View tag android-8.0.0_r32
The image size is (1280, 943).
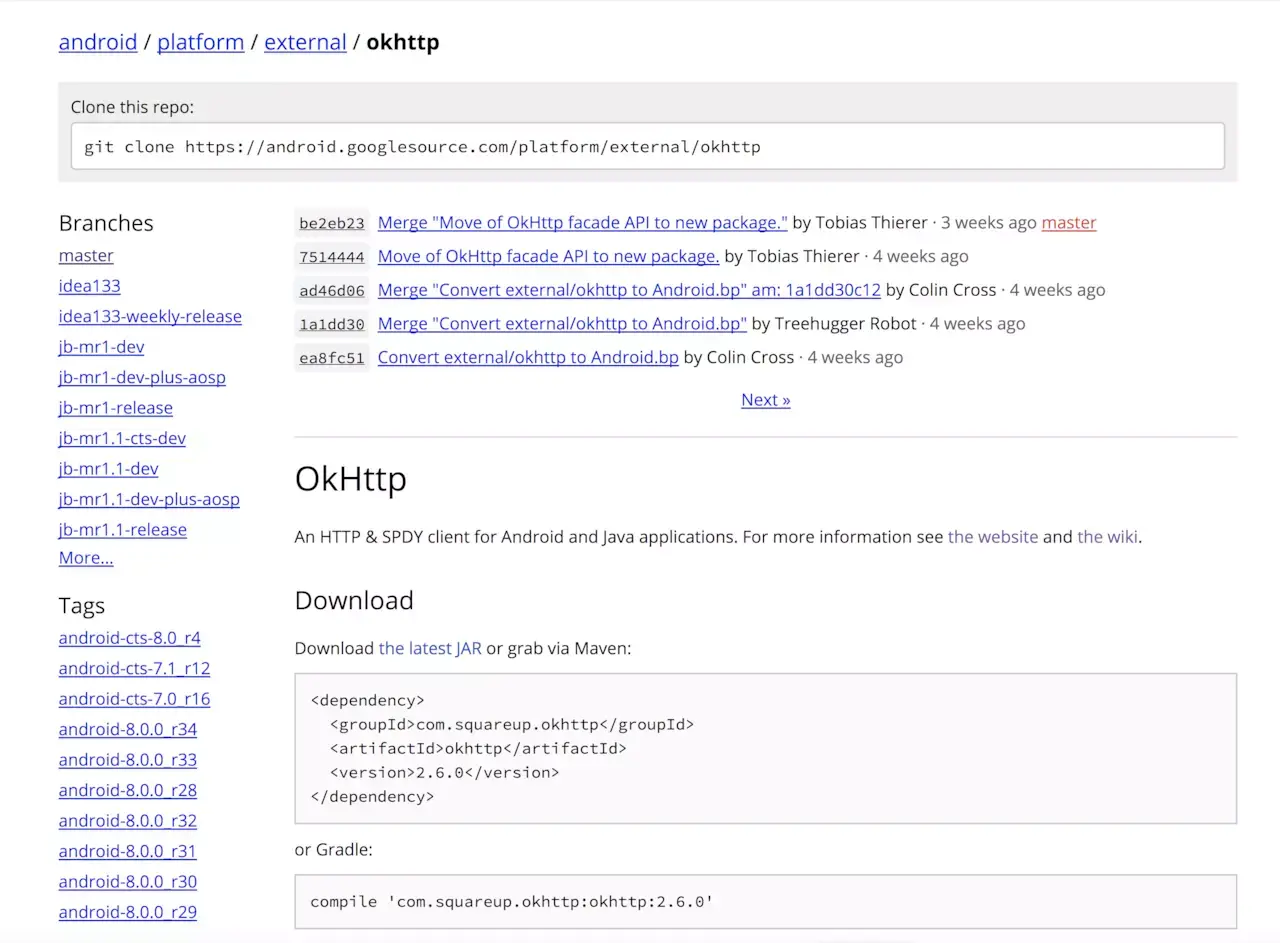coord(128,821)
